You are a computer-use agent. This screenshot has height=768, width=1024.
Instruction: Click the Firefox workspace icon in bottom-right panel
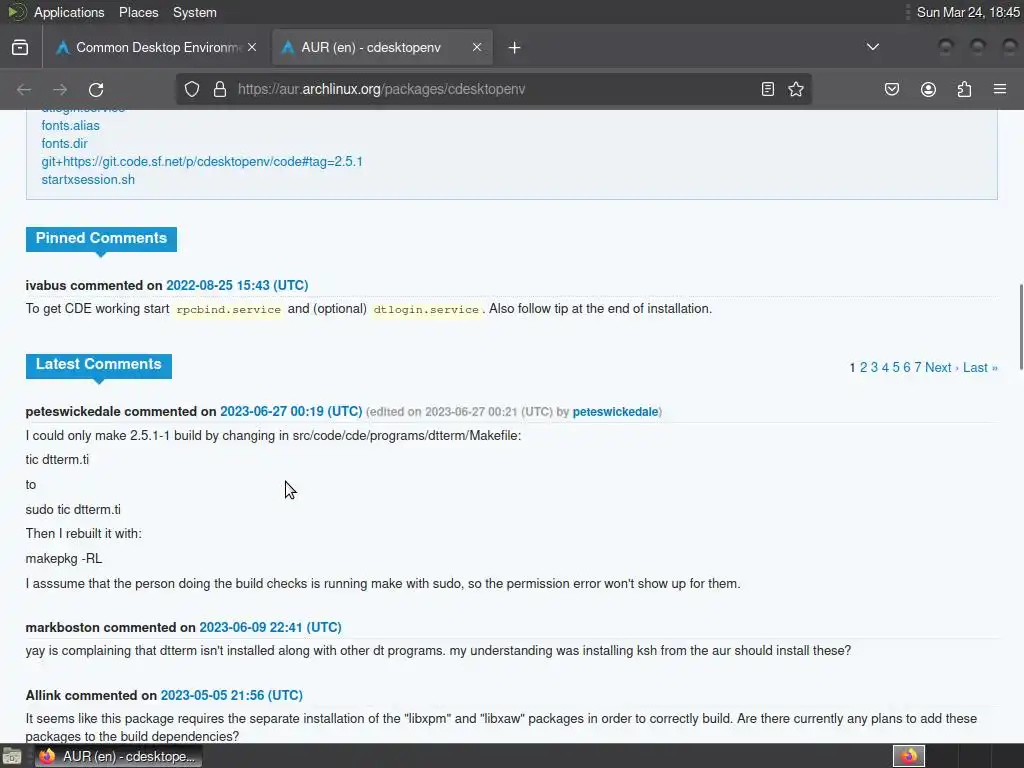[909, 756]
